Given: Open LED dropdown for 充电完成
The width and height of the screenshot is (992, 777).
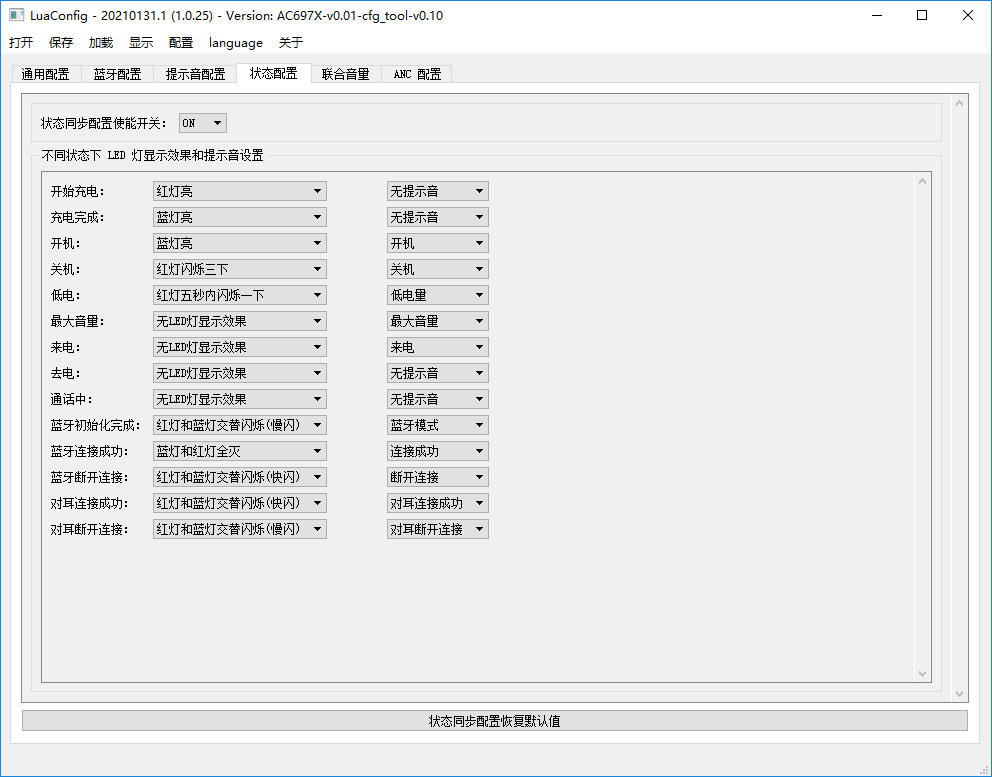Looking at the screenshot, I should [240, 217].
